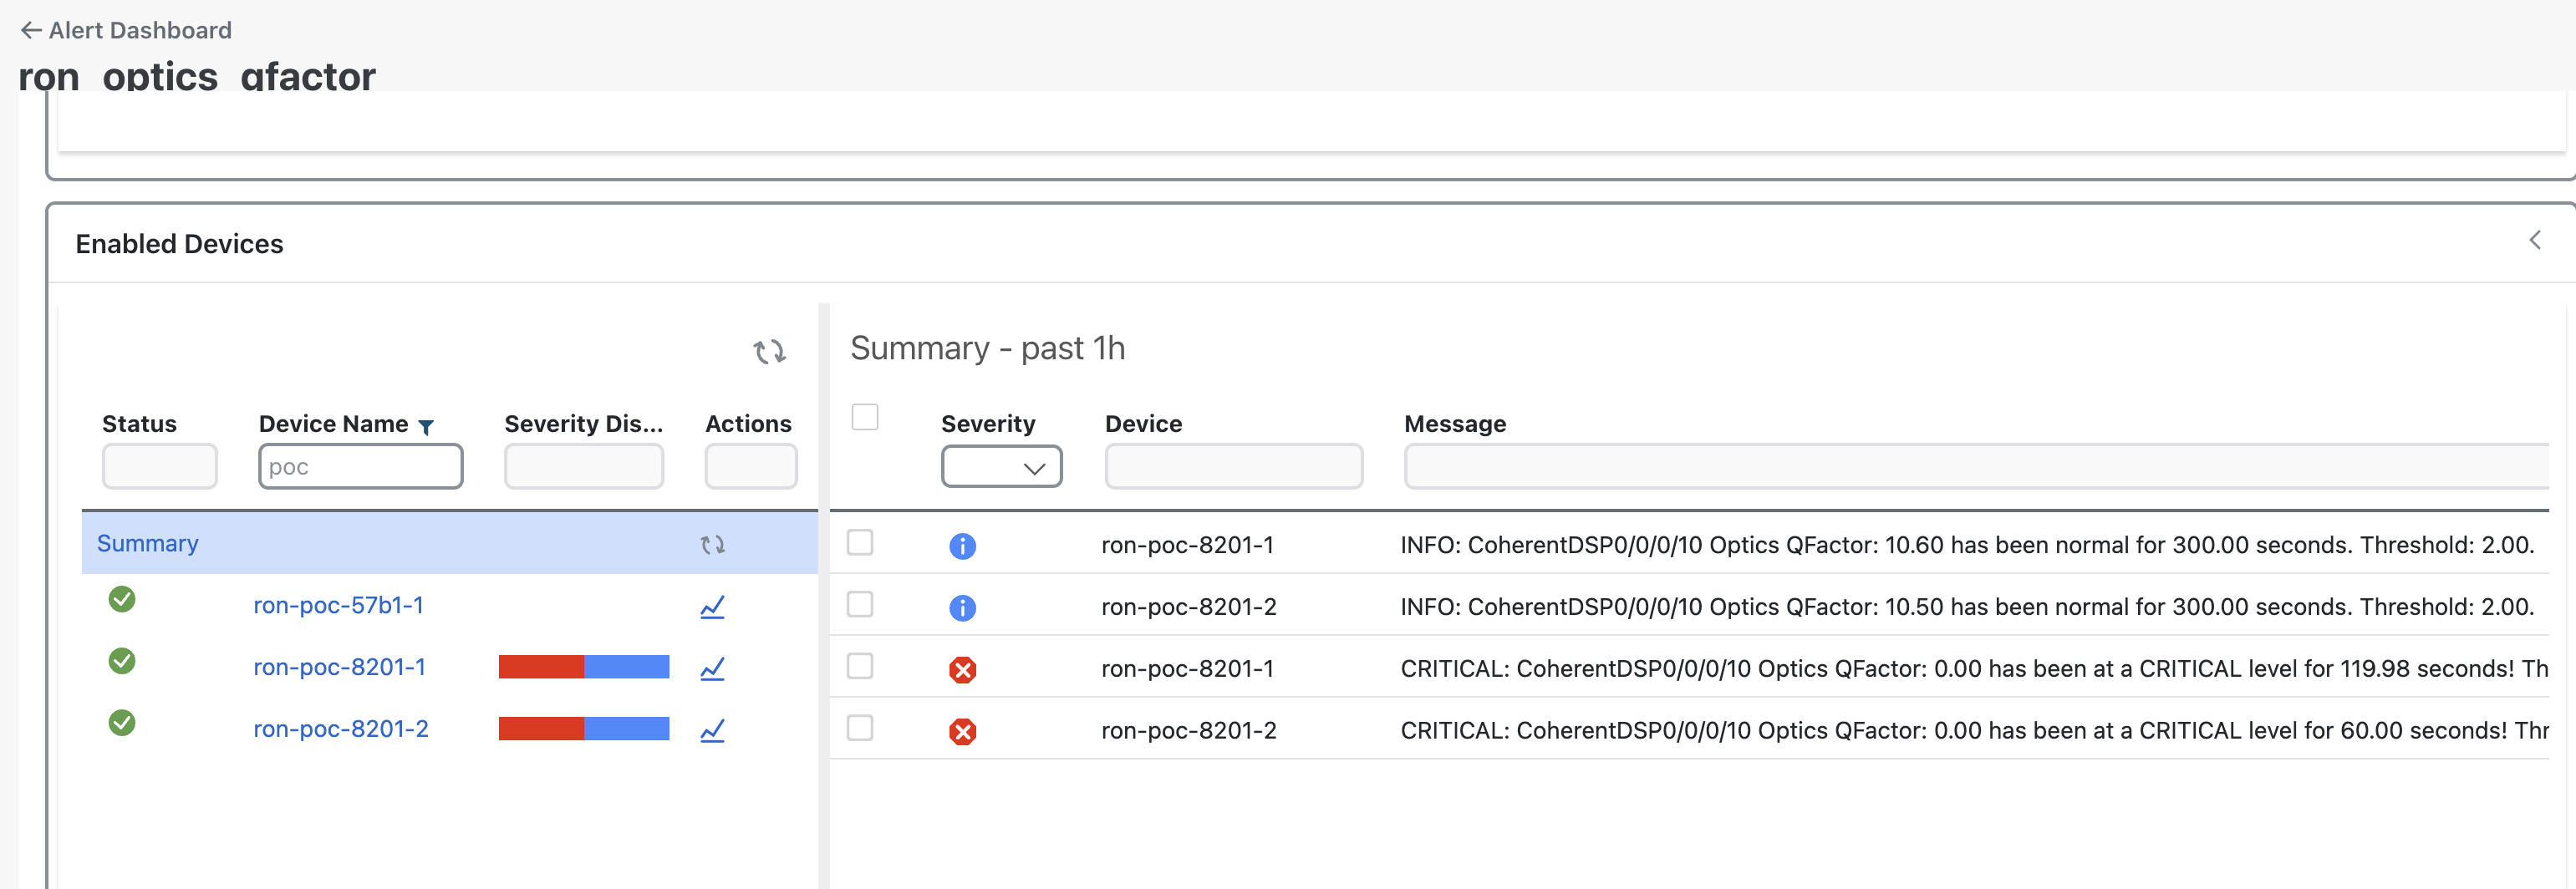This screenshot has height=889, width=2576.
Task: Open the chart icon for ron-poc-57b1-1
Action: click(712, 607)
